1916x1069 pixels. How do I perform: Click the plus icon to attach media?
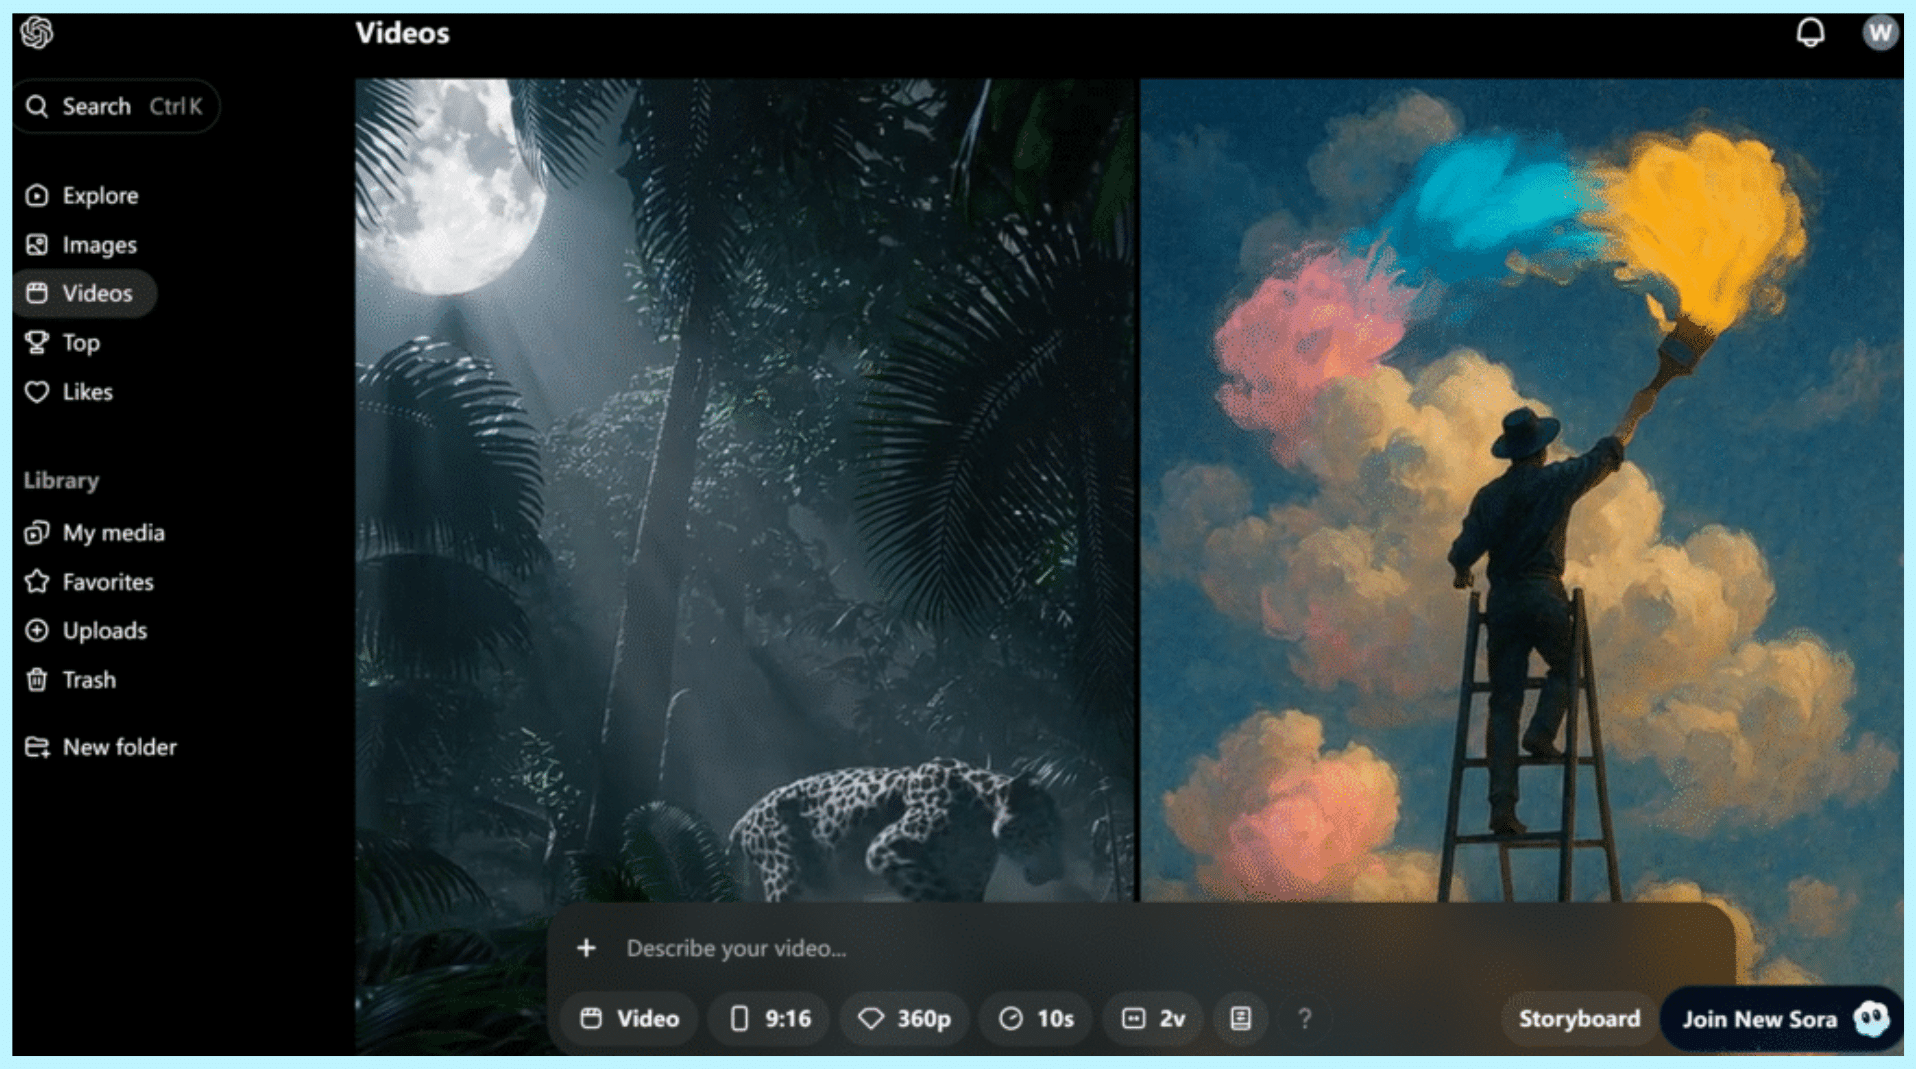pyautogui.click(x=587, y=948)
